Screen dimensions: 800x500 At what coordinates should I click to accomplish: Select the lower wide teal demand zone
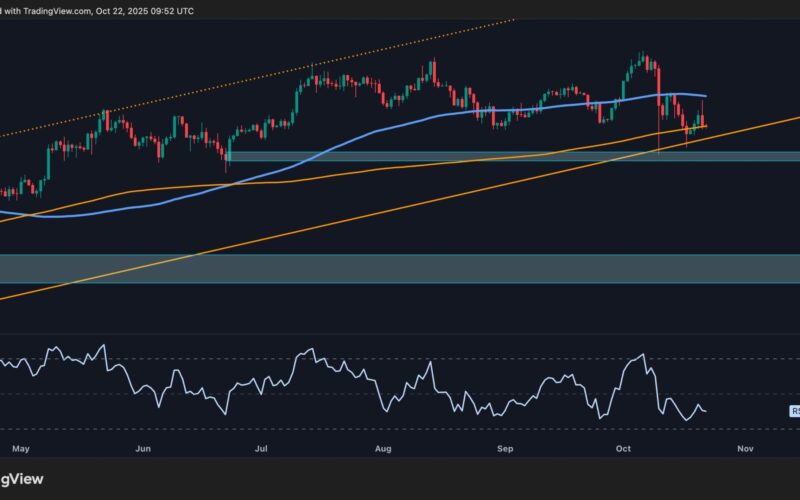coord(400,268)
